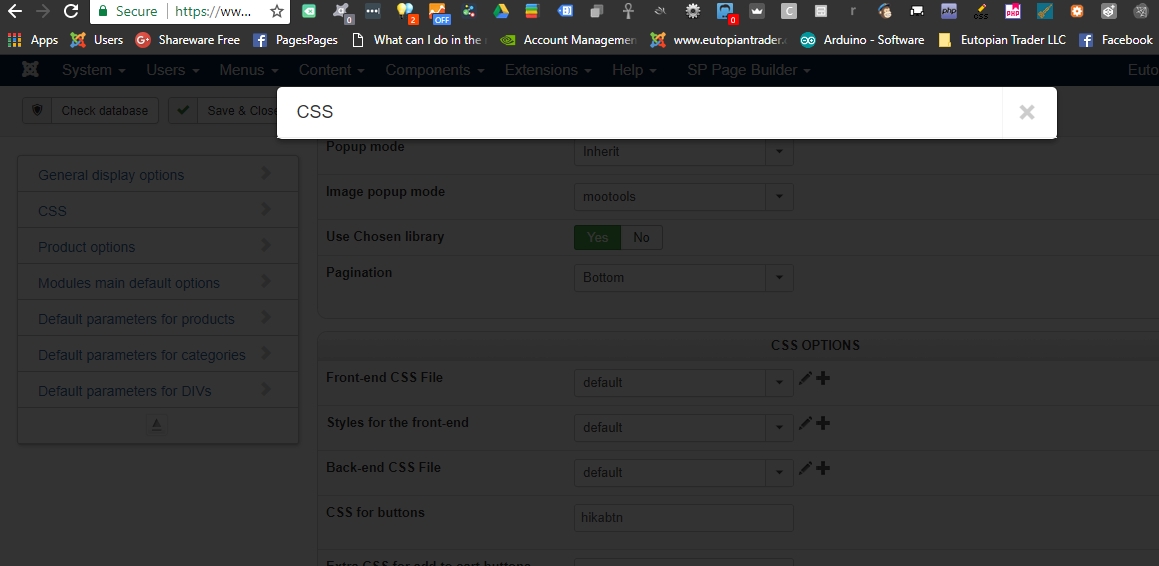The width and height of the screenshot is (1159, 566).
Task: Open Default parameters for categories section
Action: 157,355
